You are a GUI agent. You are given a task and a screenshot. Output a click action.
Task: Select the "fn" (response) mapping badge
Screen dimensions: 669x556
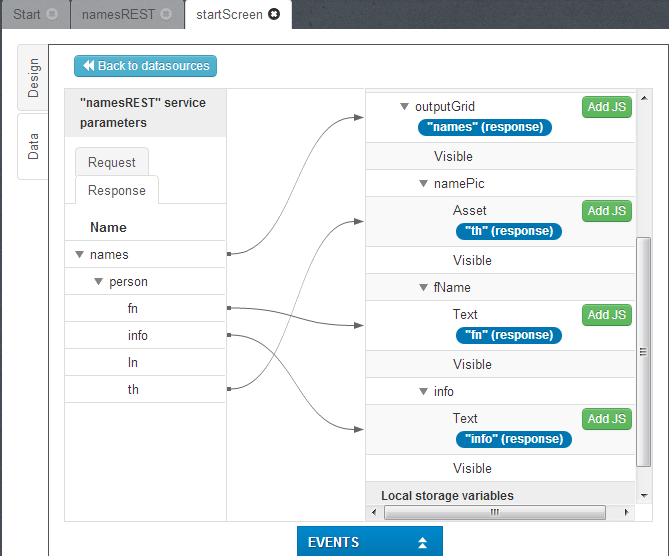508,335
